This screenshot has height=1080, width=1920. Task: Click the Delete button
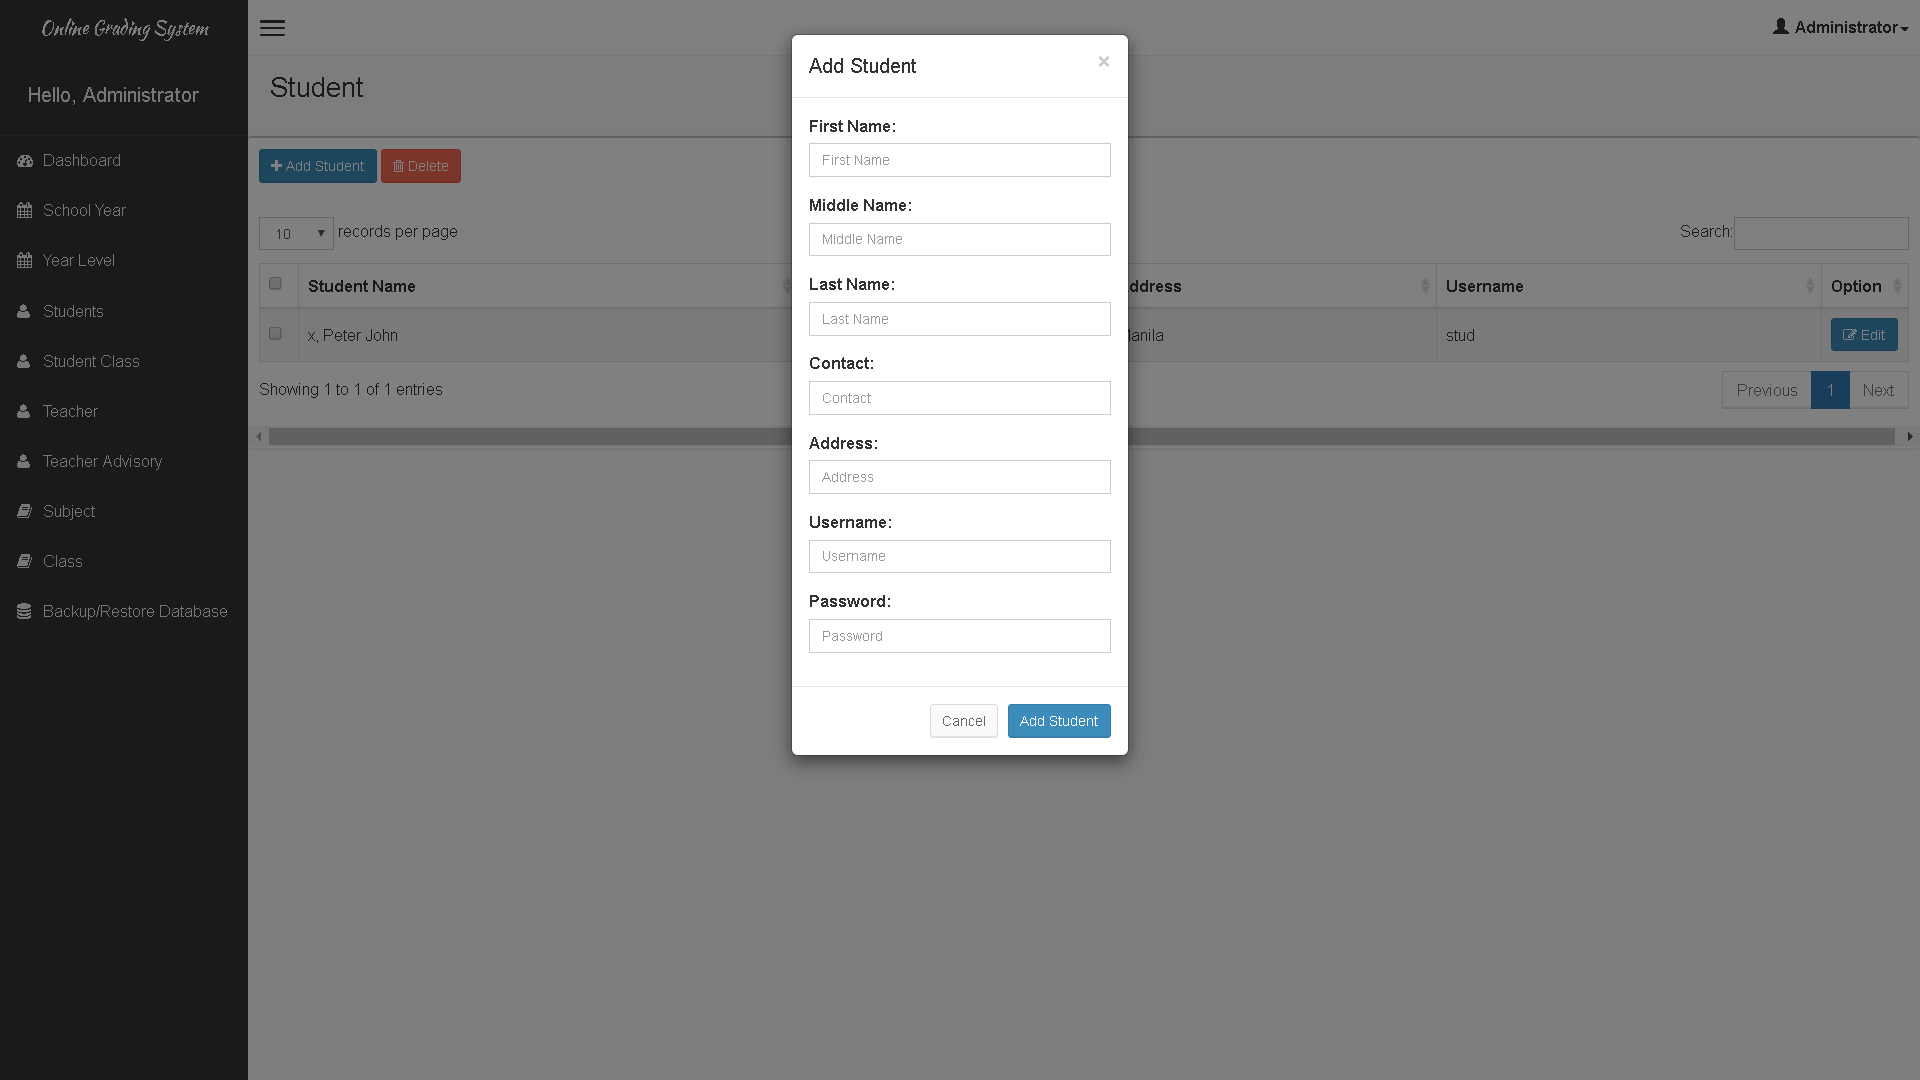[421, 165]
